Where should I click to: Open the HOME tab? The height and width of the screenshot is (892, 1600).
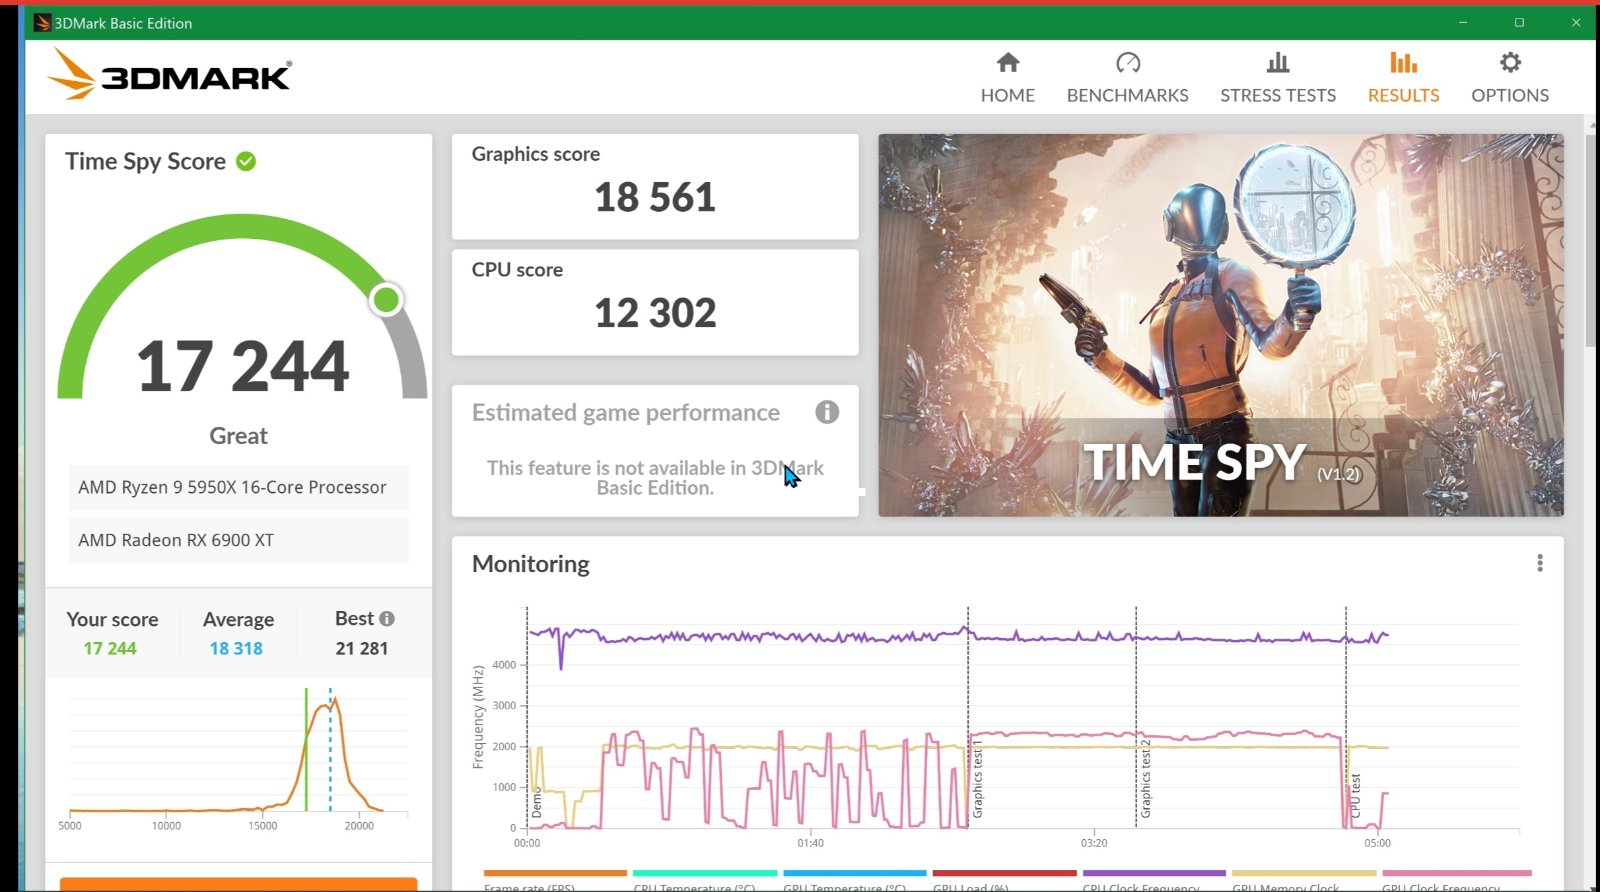point(1007,78)
